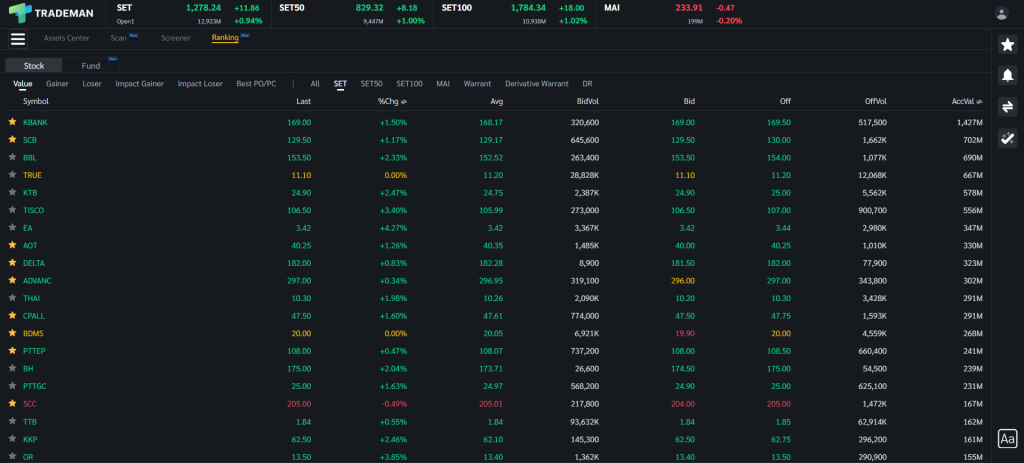
Task: Go to Assets Center tab
Action: (x=67, y=38)
